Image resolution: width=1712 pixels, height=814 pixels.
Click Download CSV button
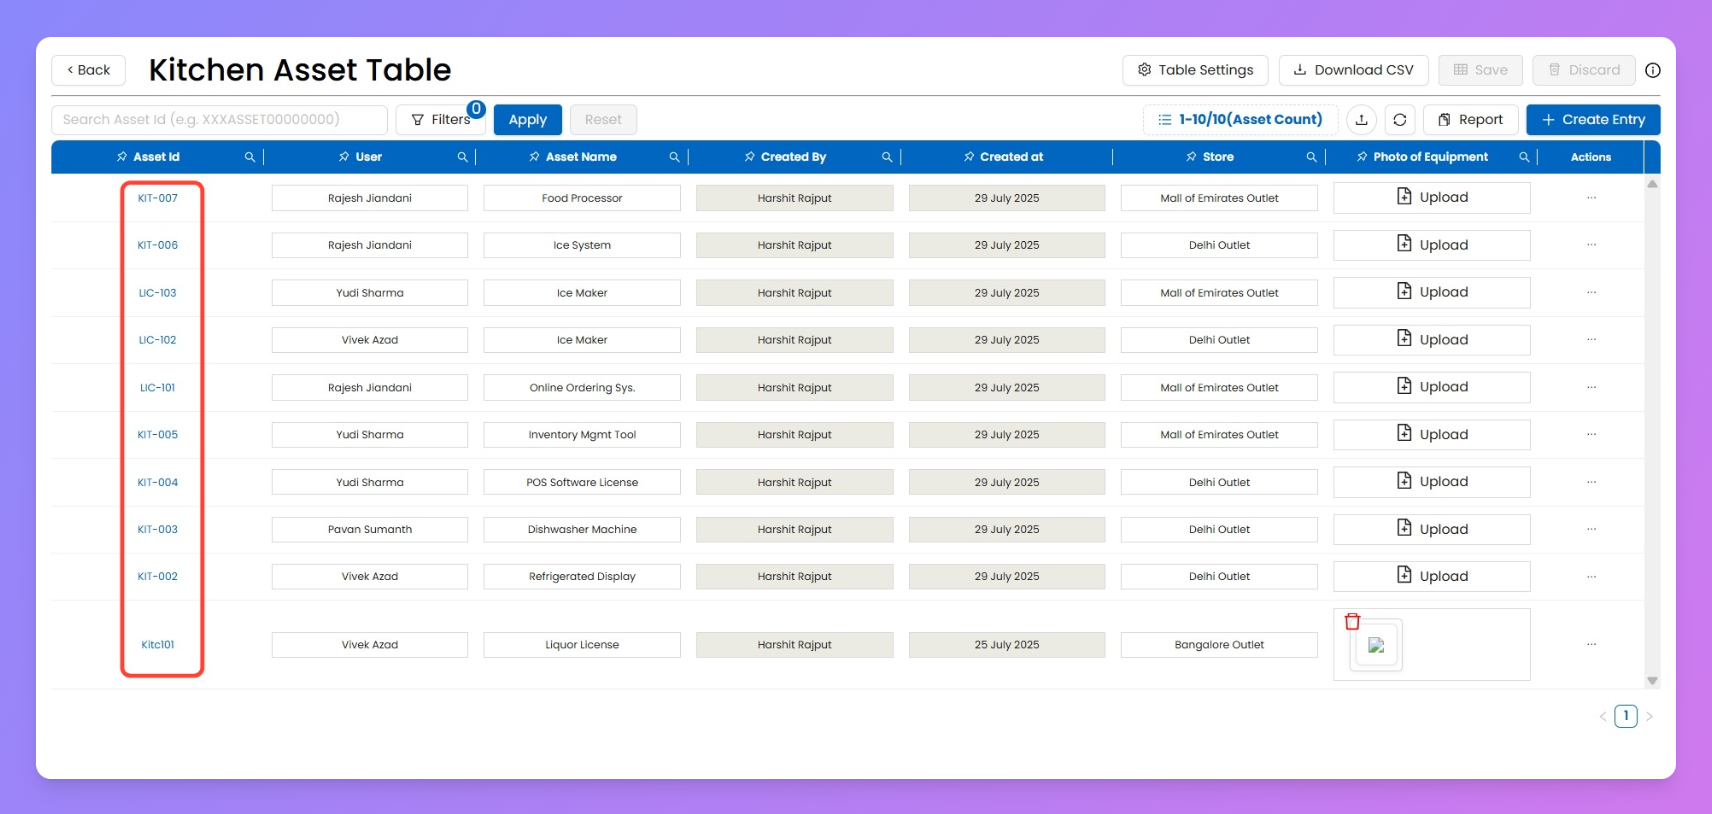click(1353, 70)
